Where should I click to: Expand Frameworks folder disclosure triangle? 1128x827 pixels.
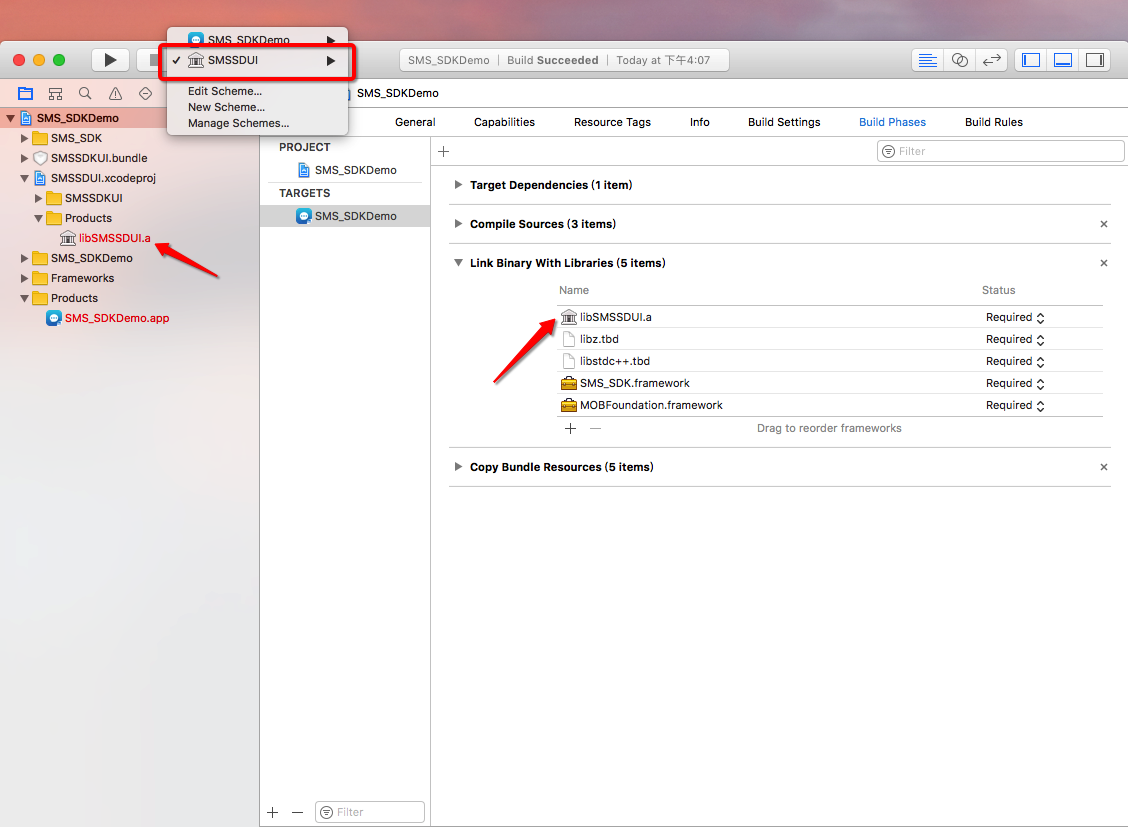pyautogui.click(x=24, y=278)
